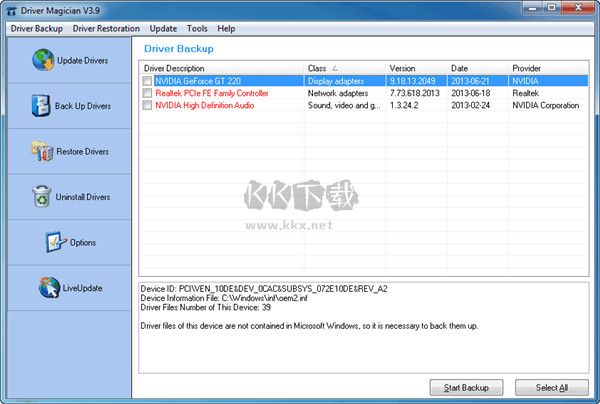This screenshot has width=600, height=404.
Task: Click the Start Backup button
Action: 466,388
